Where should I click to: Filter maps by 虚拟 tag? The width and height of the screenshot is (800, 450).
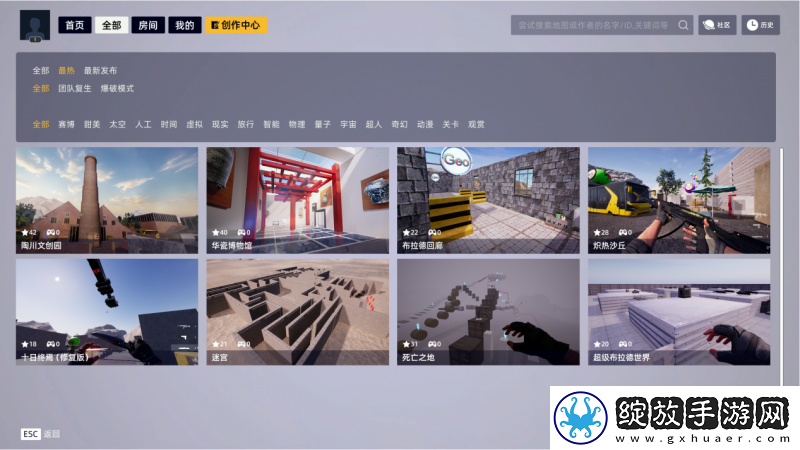click(194, 124)
